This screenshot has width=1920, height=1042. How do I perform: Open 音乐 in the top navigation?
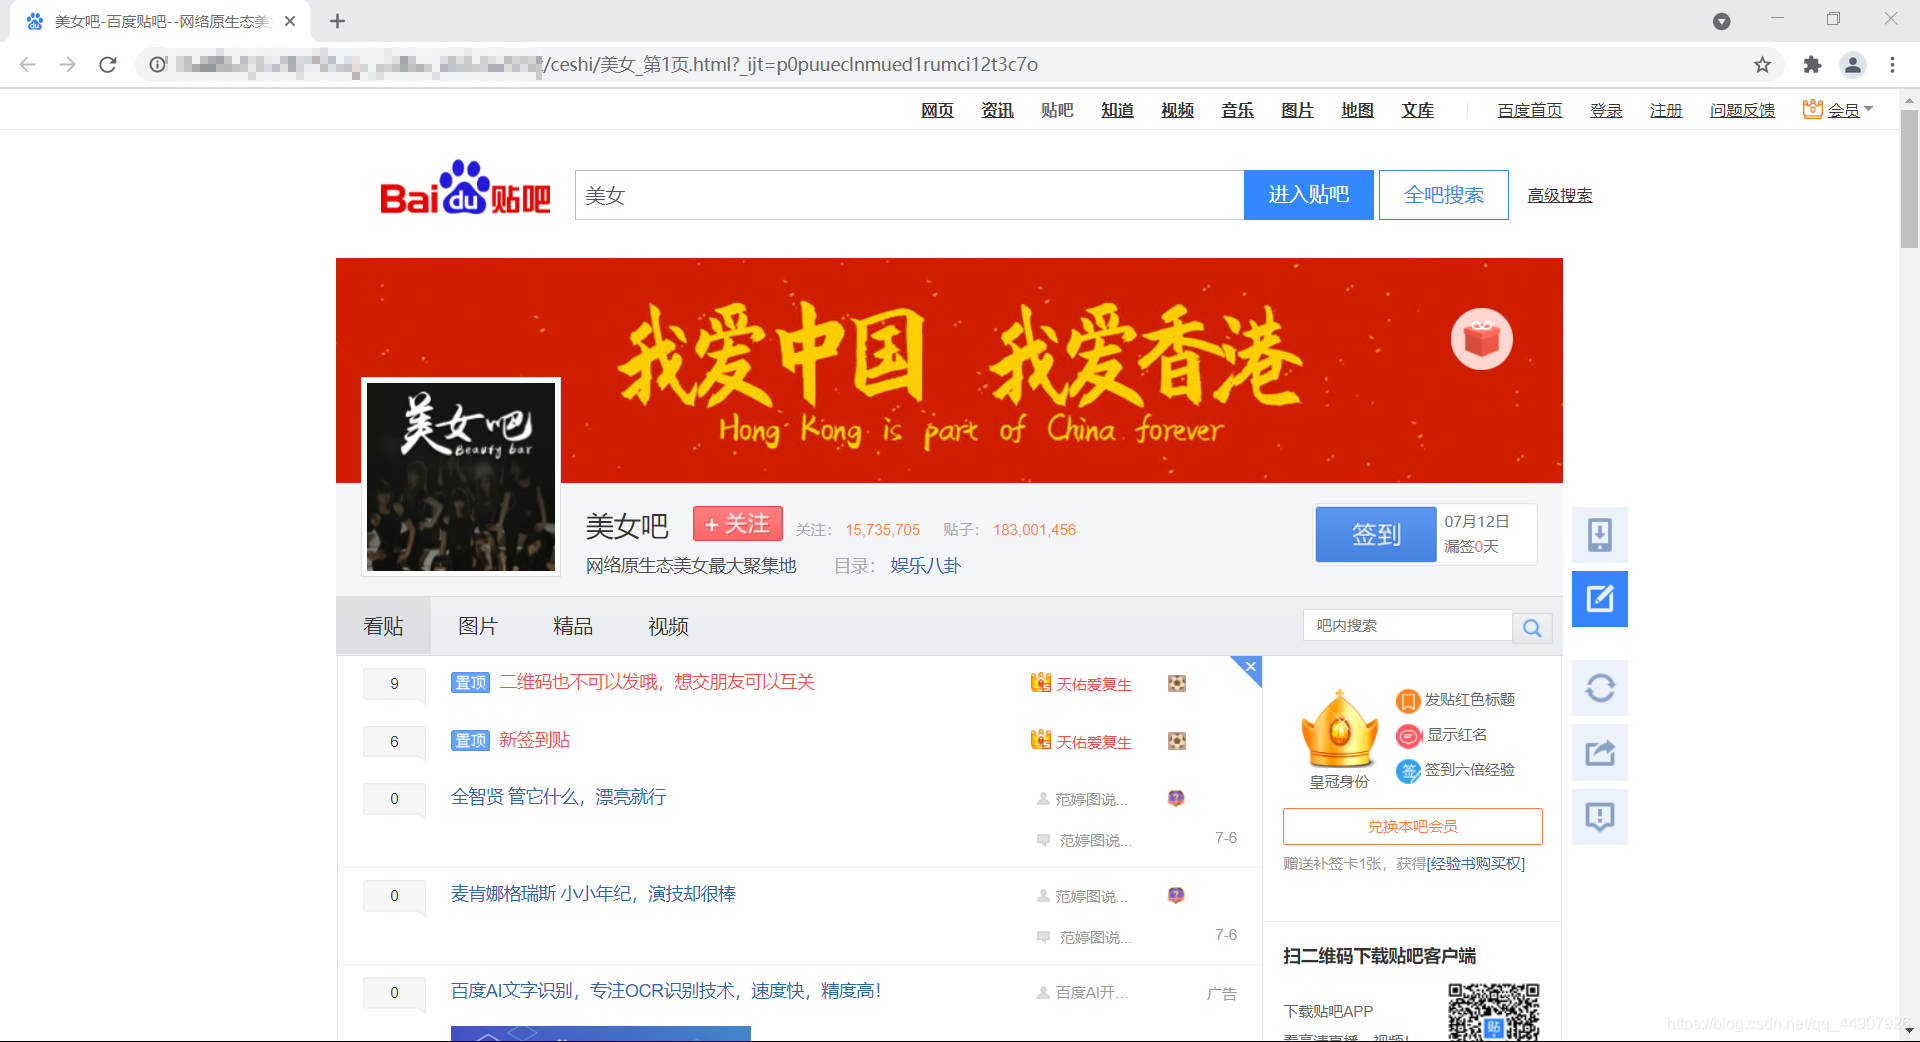coord(1237,110)
